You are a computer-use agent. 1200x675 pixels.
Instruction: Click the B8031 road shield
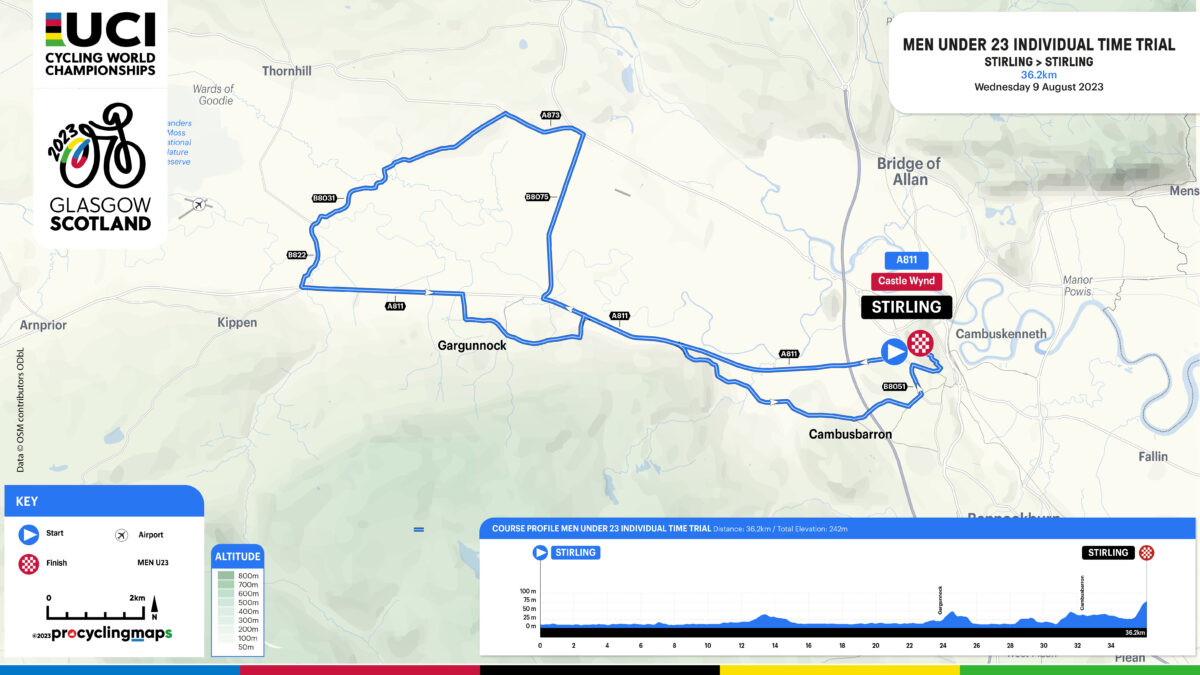pyautogui.click(x=323, y=199)
